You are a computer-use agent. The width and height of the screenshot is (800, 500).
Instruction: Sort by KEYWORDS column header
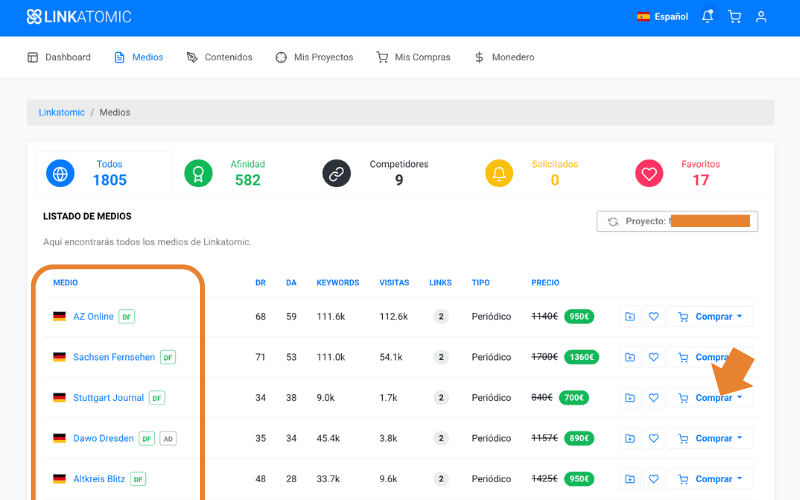point(338,283)
